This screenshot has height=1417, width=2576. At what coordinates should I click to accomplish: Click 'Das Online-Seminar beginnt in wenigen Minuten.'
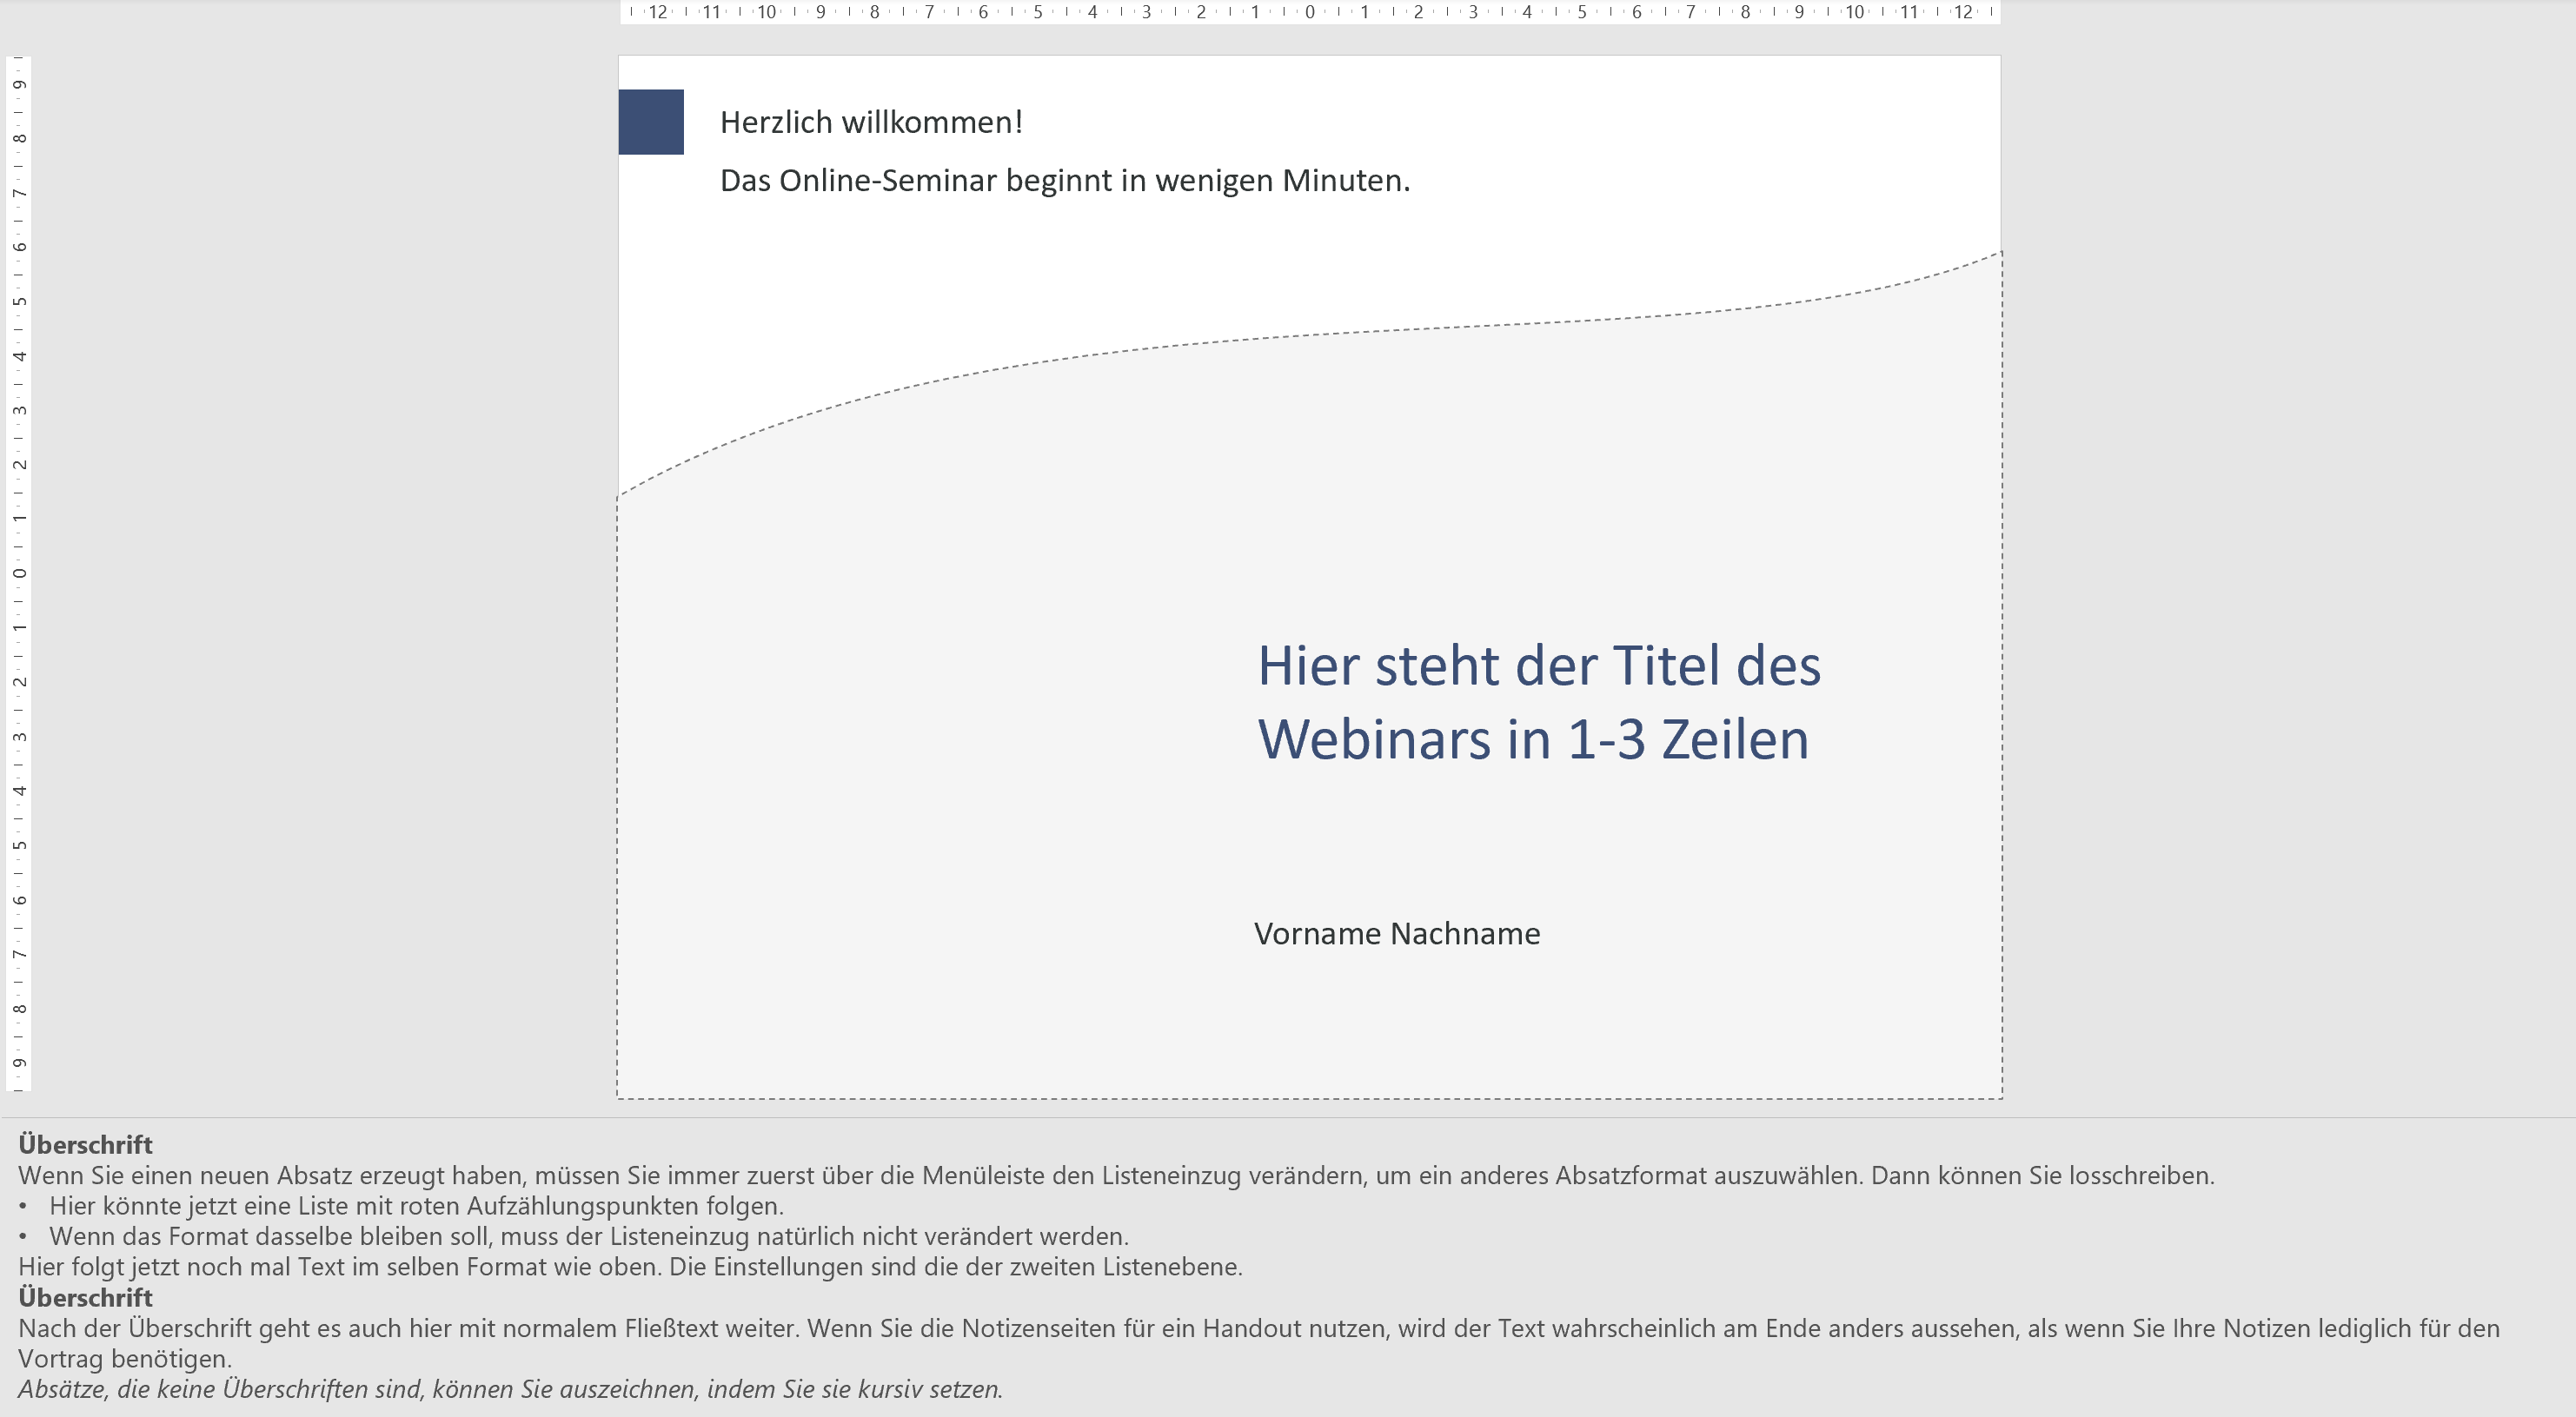[x=1065, y=181]
